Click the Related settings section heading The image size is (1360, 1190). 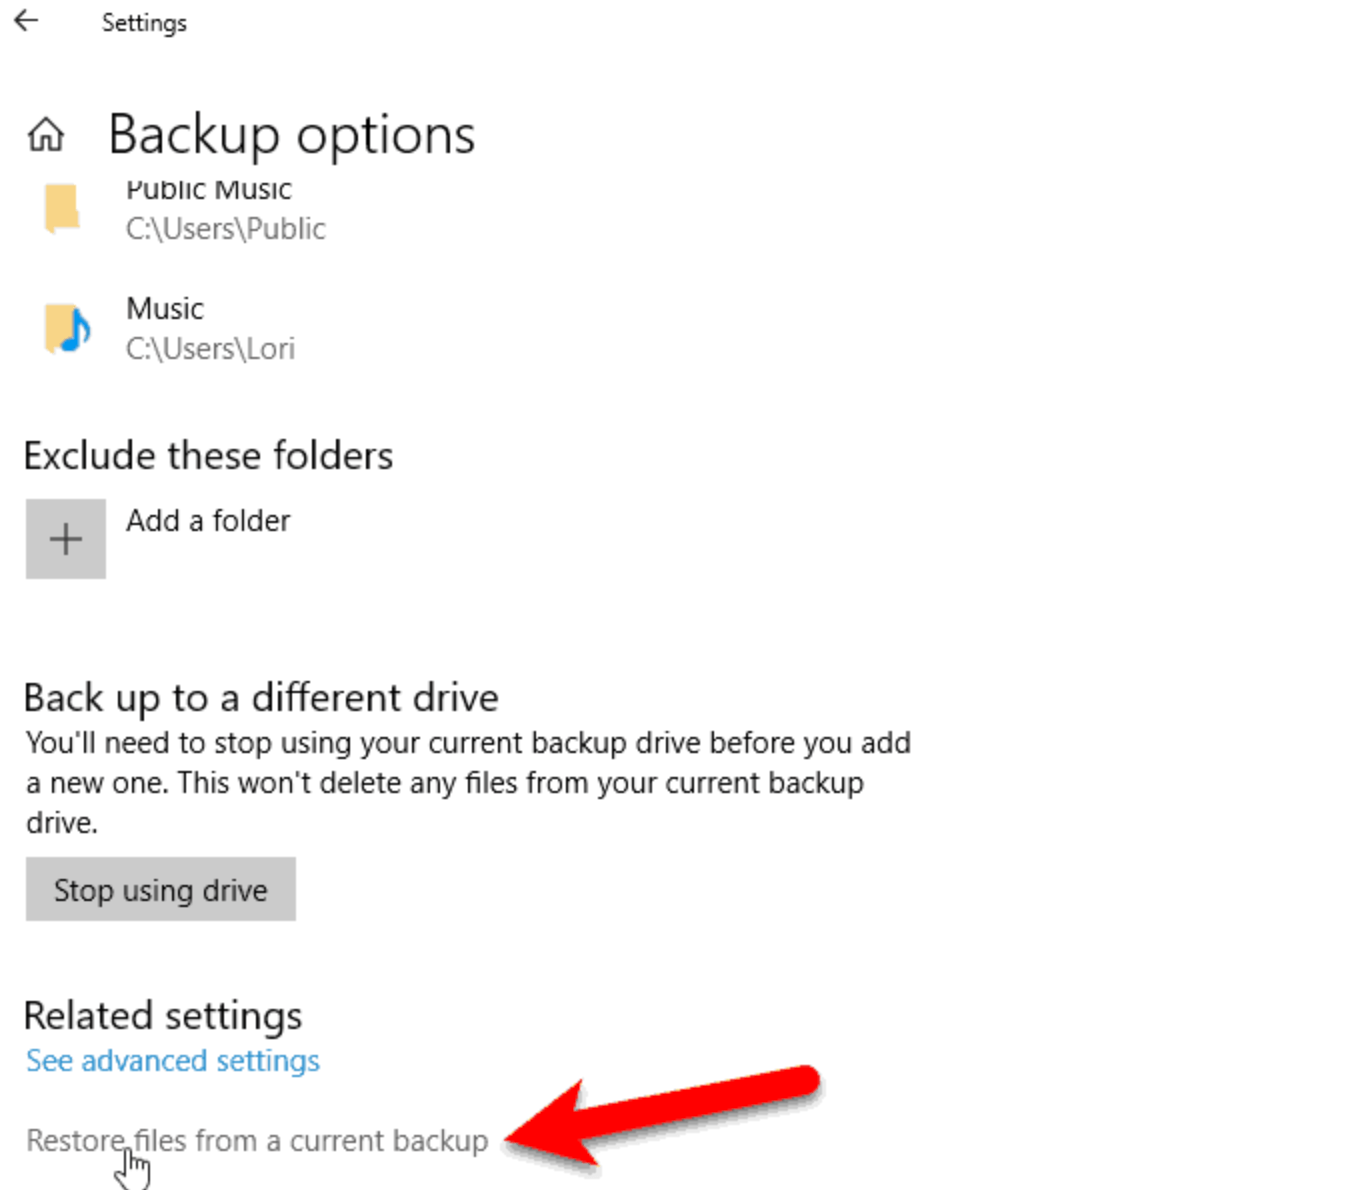(x=162, y=1014)
